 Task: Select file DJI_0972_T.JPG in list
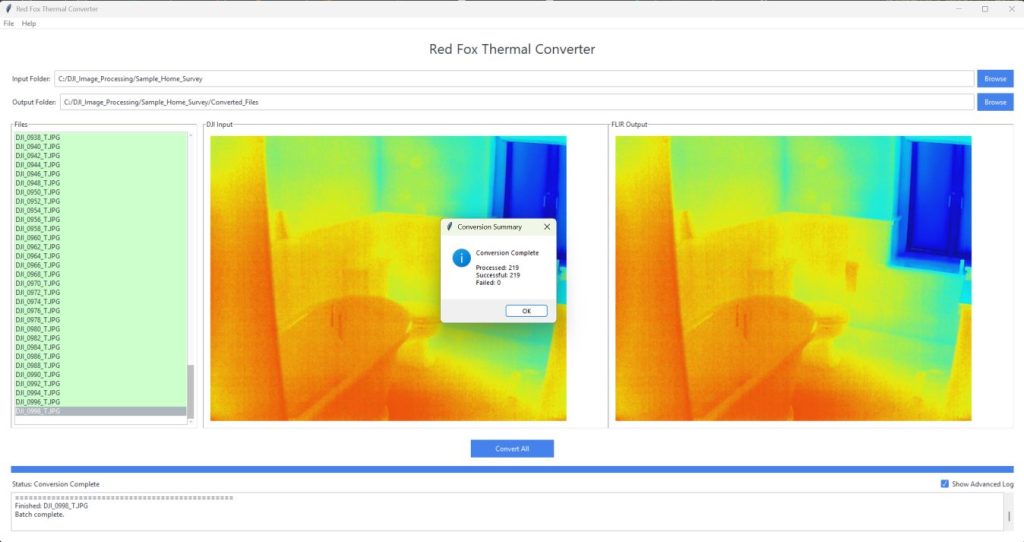pyautogui.click(x=100, y=293)
